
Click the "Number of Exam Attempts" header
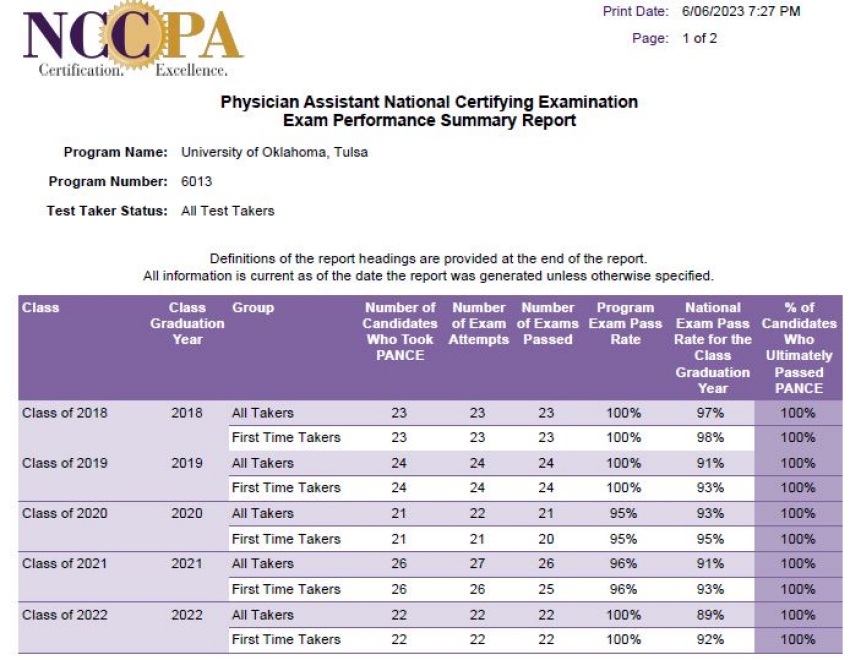(x=478, y=323)
